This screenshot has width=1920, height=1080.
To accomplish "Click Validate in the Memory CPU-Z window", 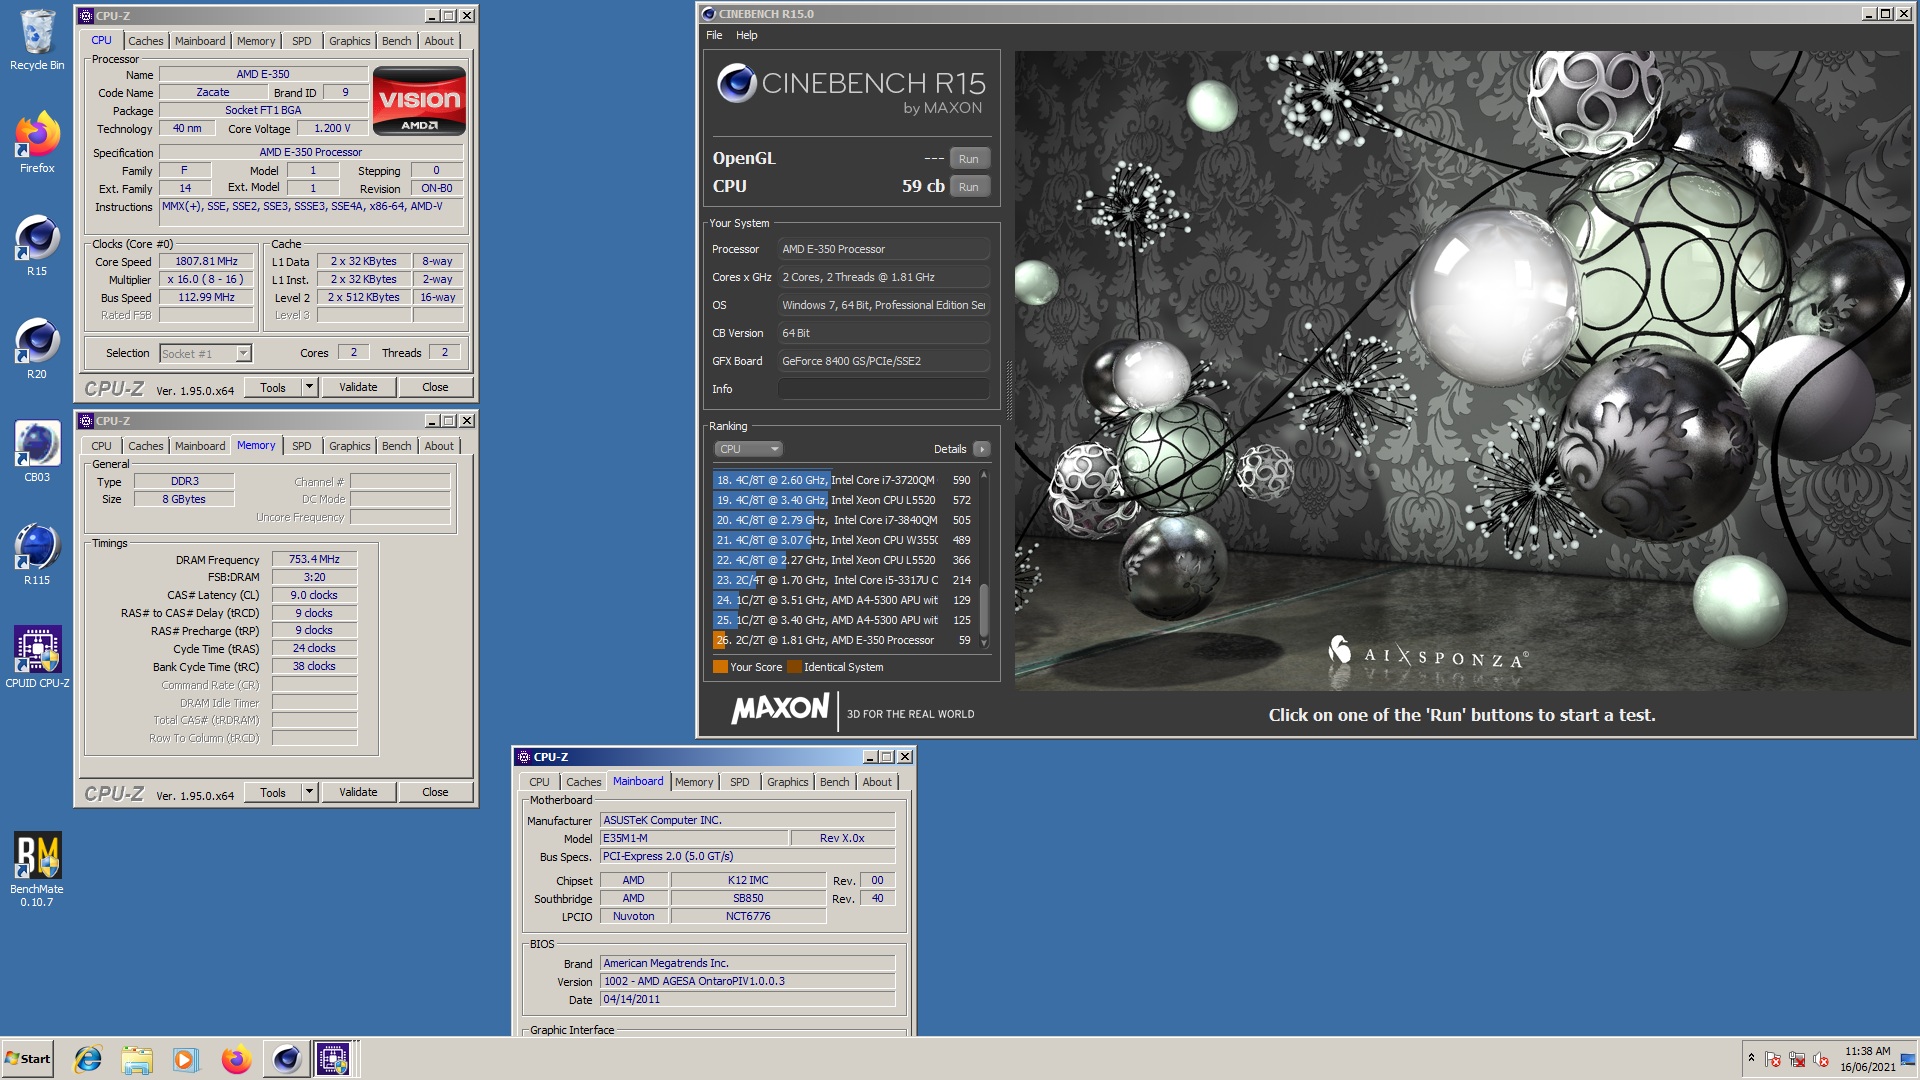I will pyautogui.click(x=358, y=792).
